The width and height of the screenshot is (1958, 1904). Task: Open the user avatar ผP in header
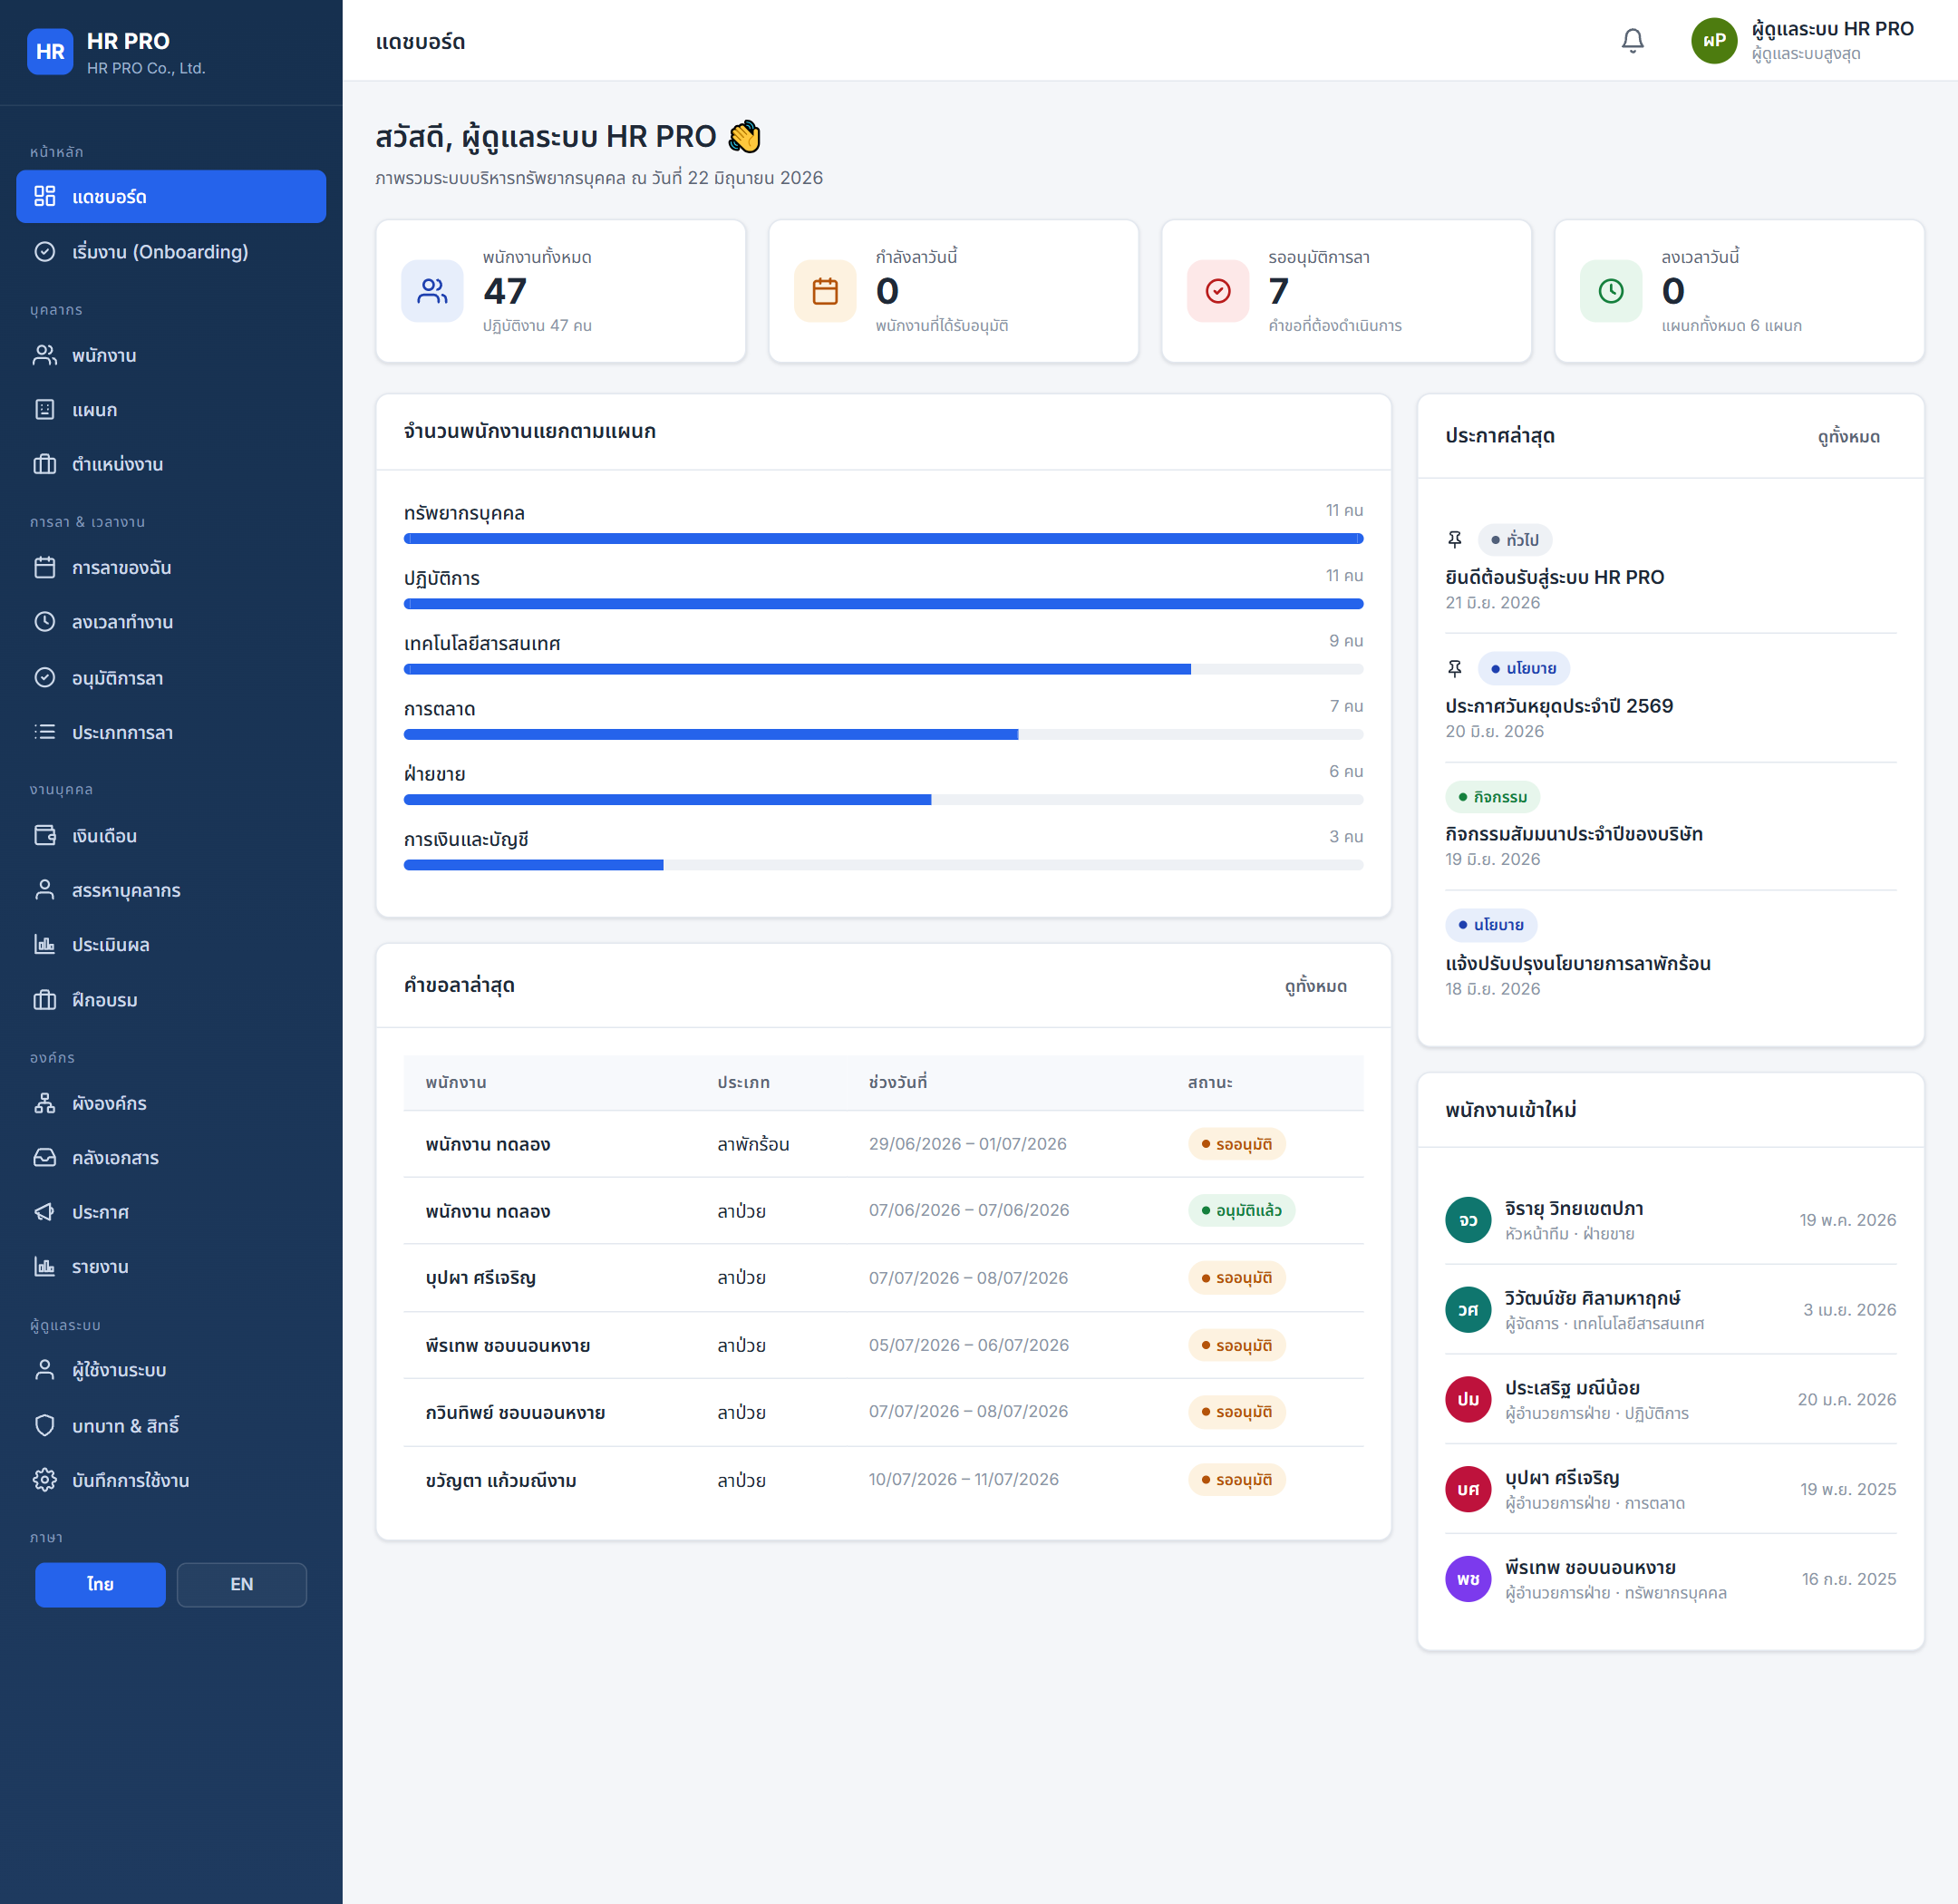[x=1714, y=41]
